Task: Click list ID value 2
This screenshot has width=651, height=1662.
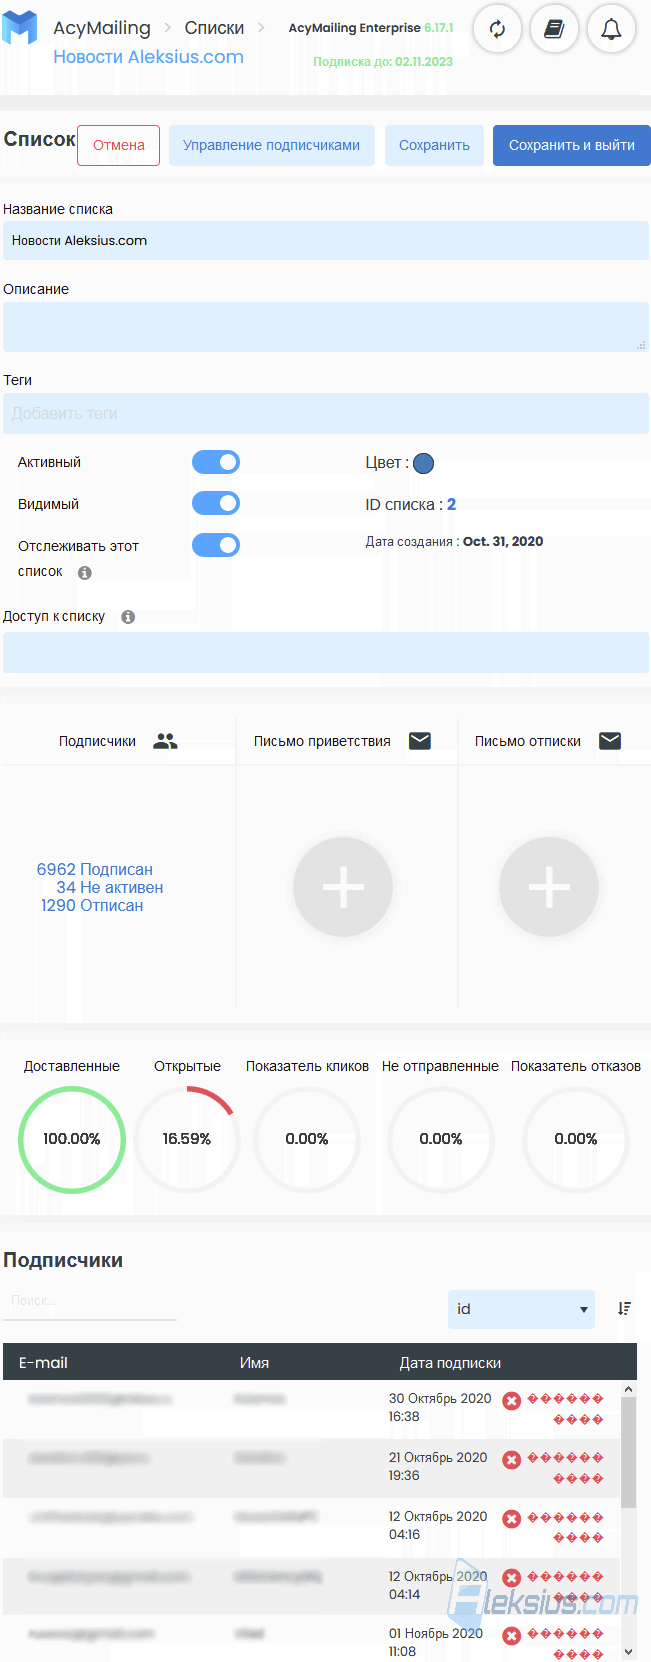Action: coord(451,504)
